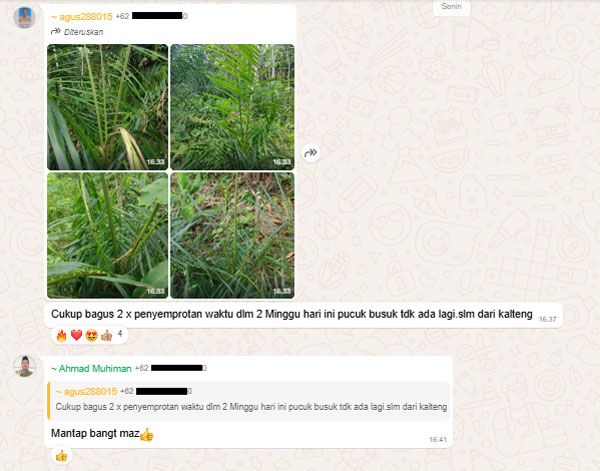
Task: Open top-right palm frond photo
Action: pos(232,107)
